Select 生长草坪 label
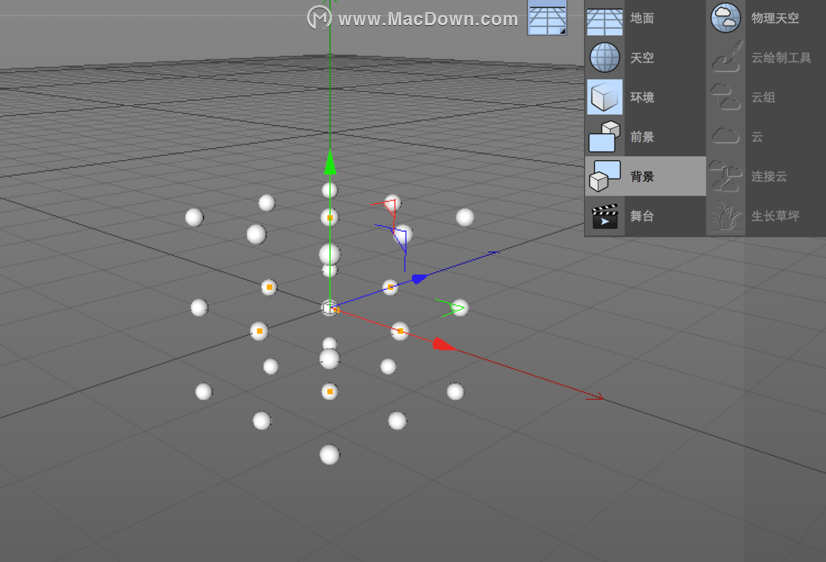The height and width of the screenshot is (562, 826). 775,216
